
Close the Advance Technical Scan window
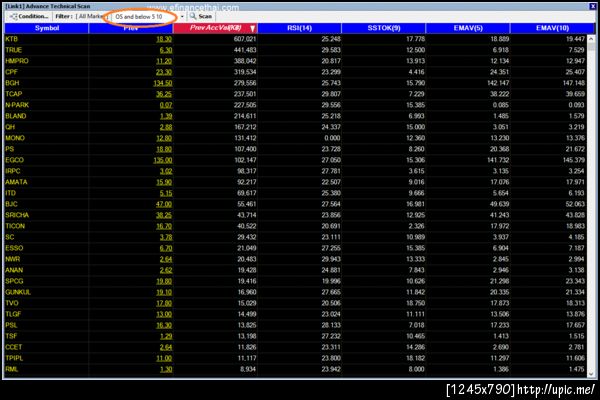click(x=592, y=6)
